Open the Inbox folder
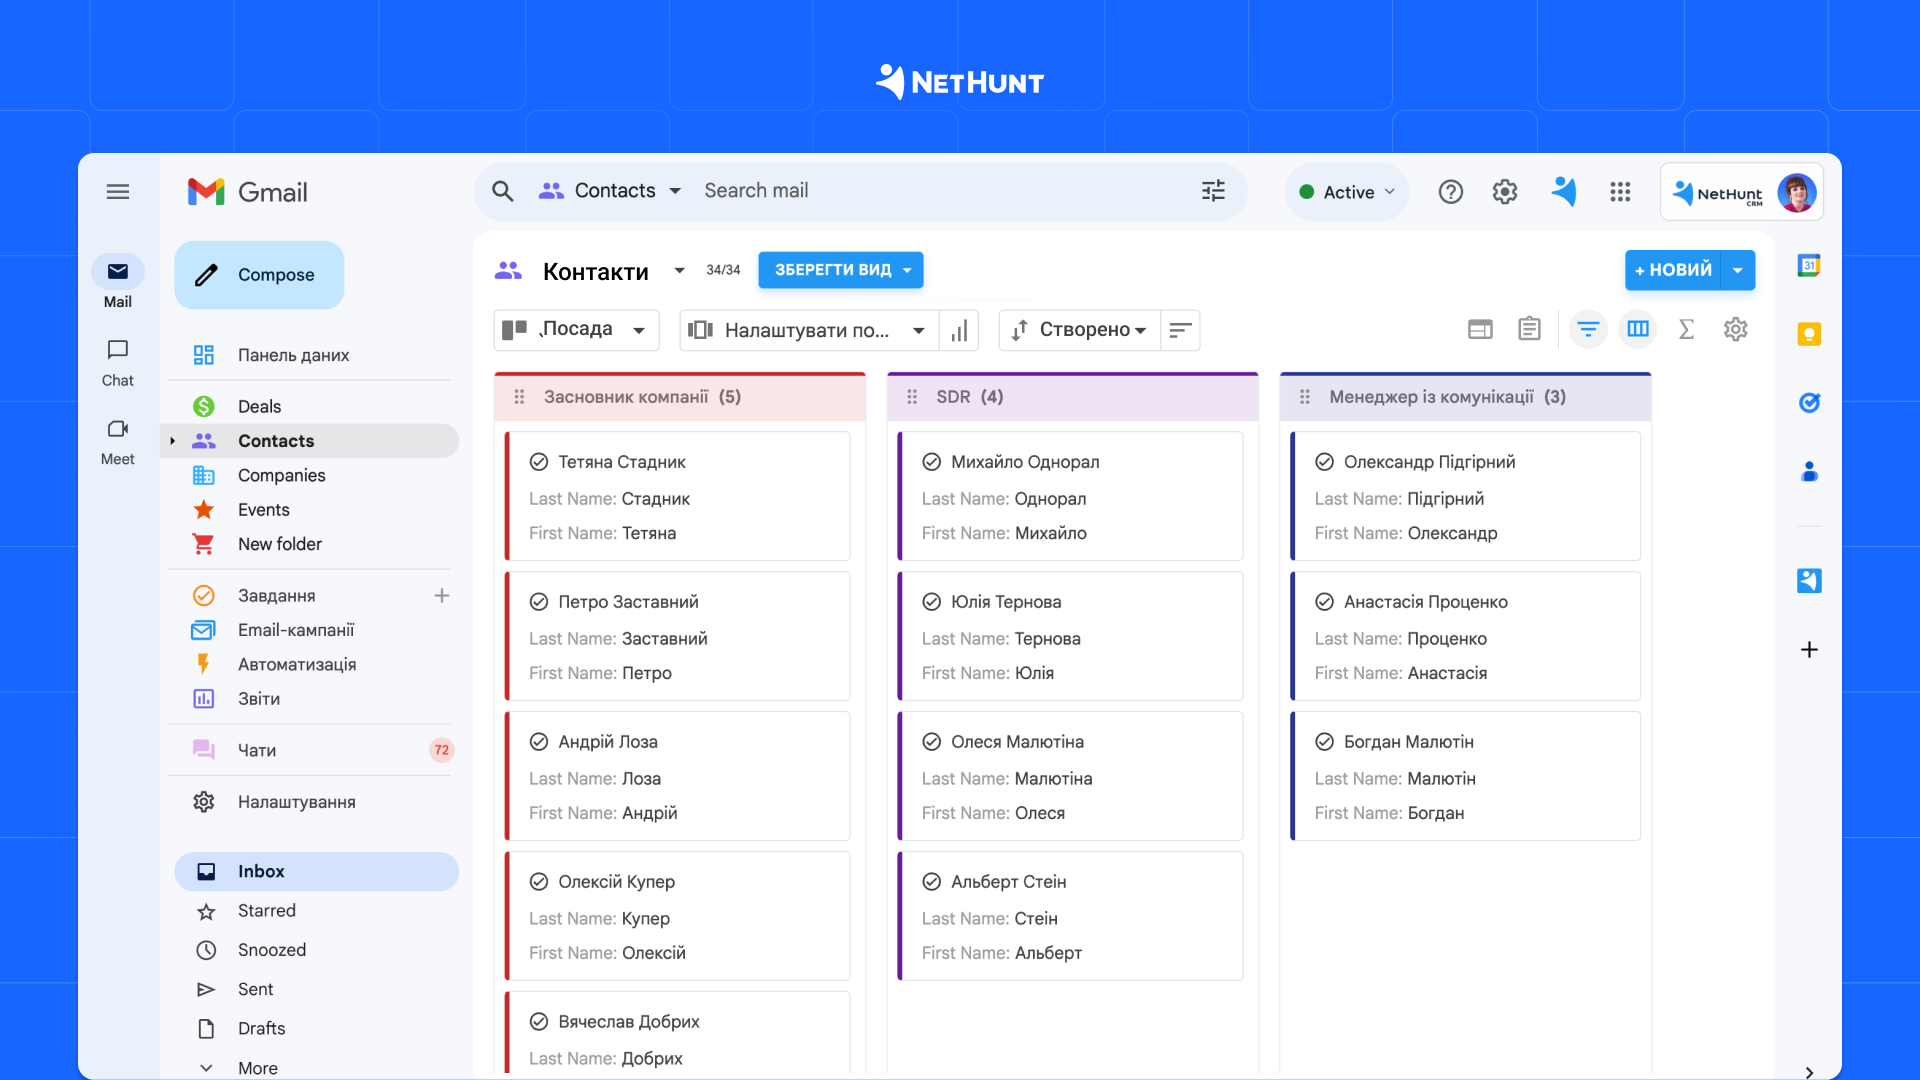 pyautogui.click(x=316, y=871)
